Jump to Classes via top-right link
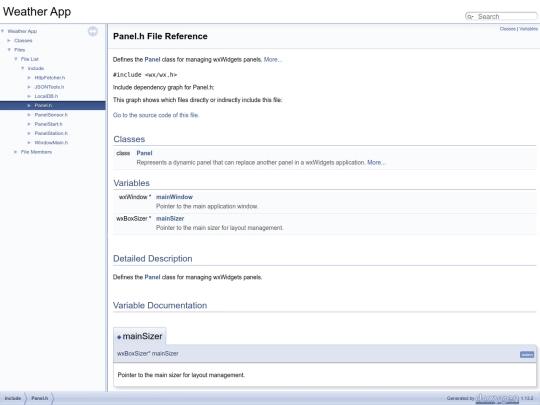540x405 pixels. coord(508,29)
